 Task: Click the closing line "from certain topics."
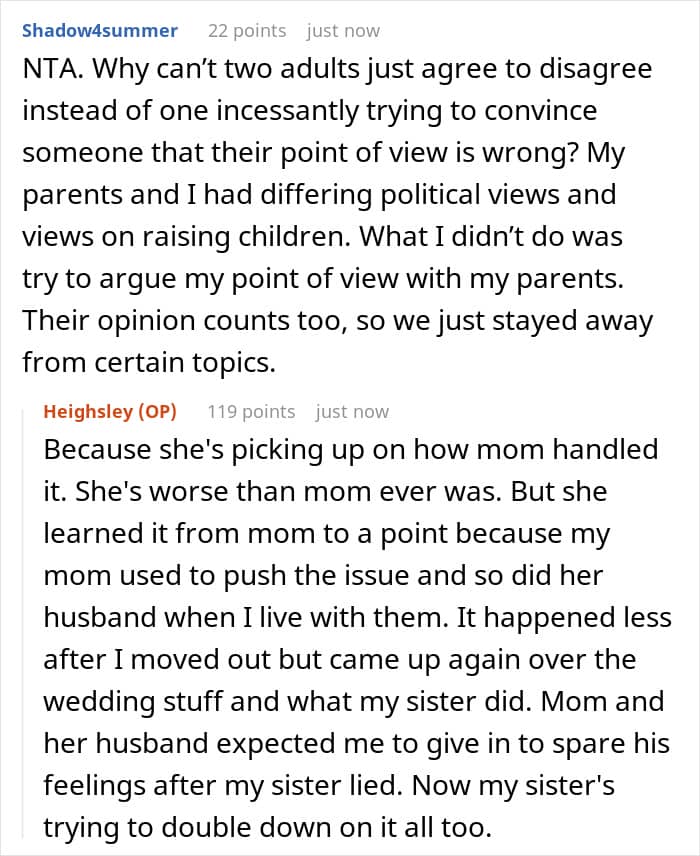148,364
